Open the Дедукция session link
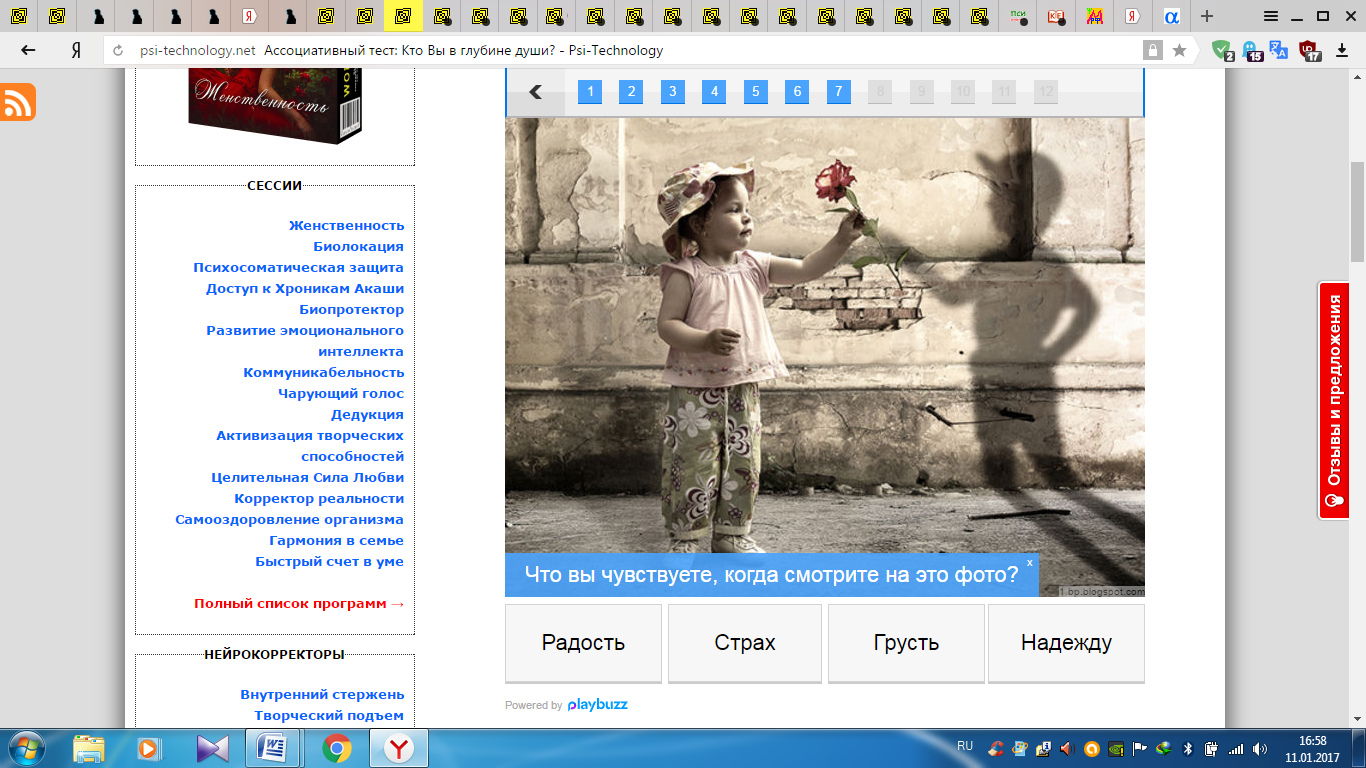 (x=367, y=415)
